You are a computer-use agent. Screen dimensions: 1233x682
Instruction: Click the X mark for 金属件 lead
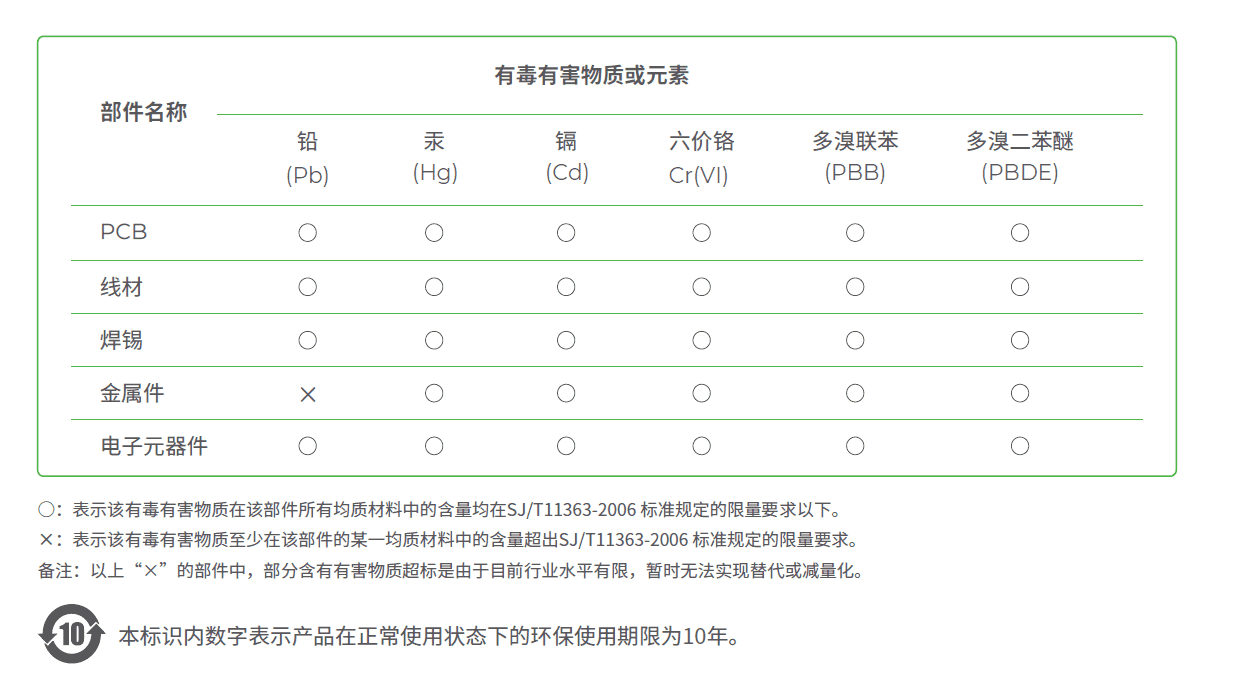(308, 394)
